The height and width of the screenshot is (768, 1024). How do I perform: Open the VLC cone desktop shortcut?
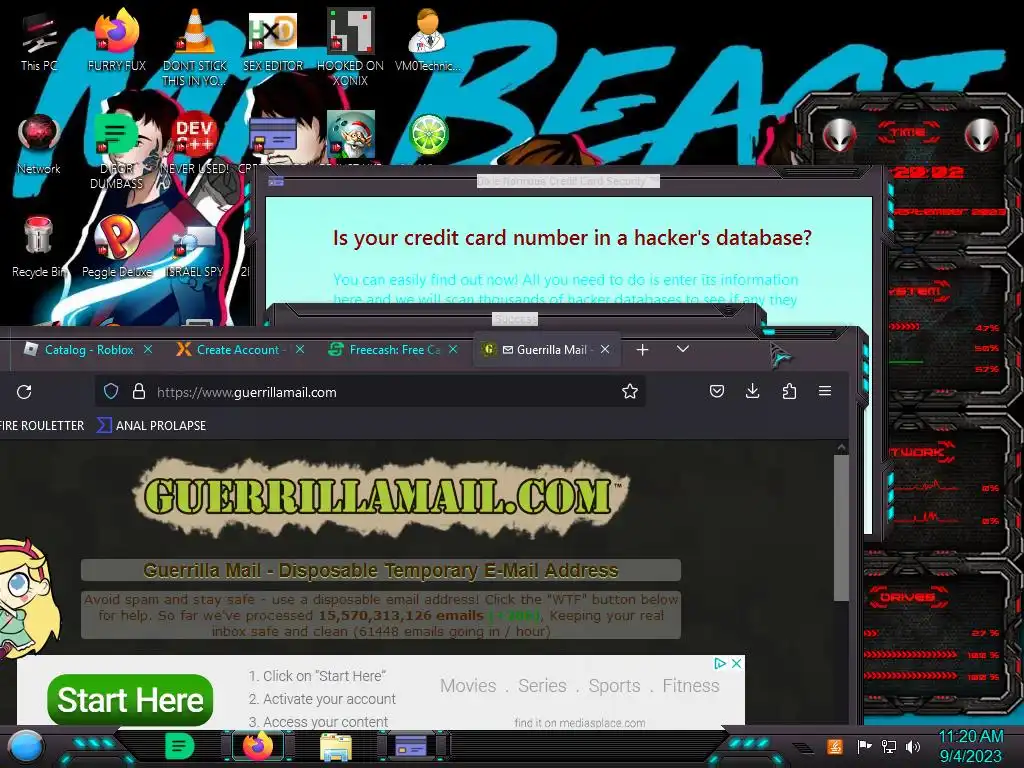pyautogui.click(x=195, y=47)
